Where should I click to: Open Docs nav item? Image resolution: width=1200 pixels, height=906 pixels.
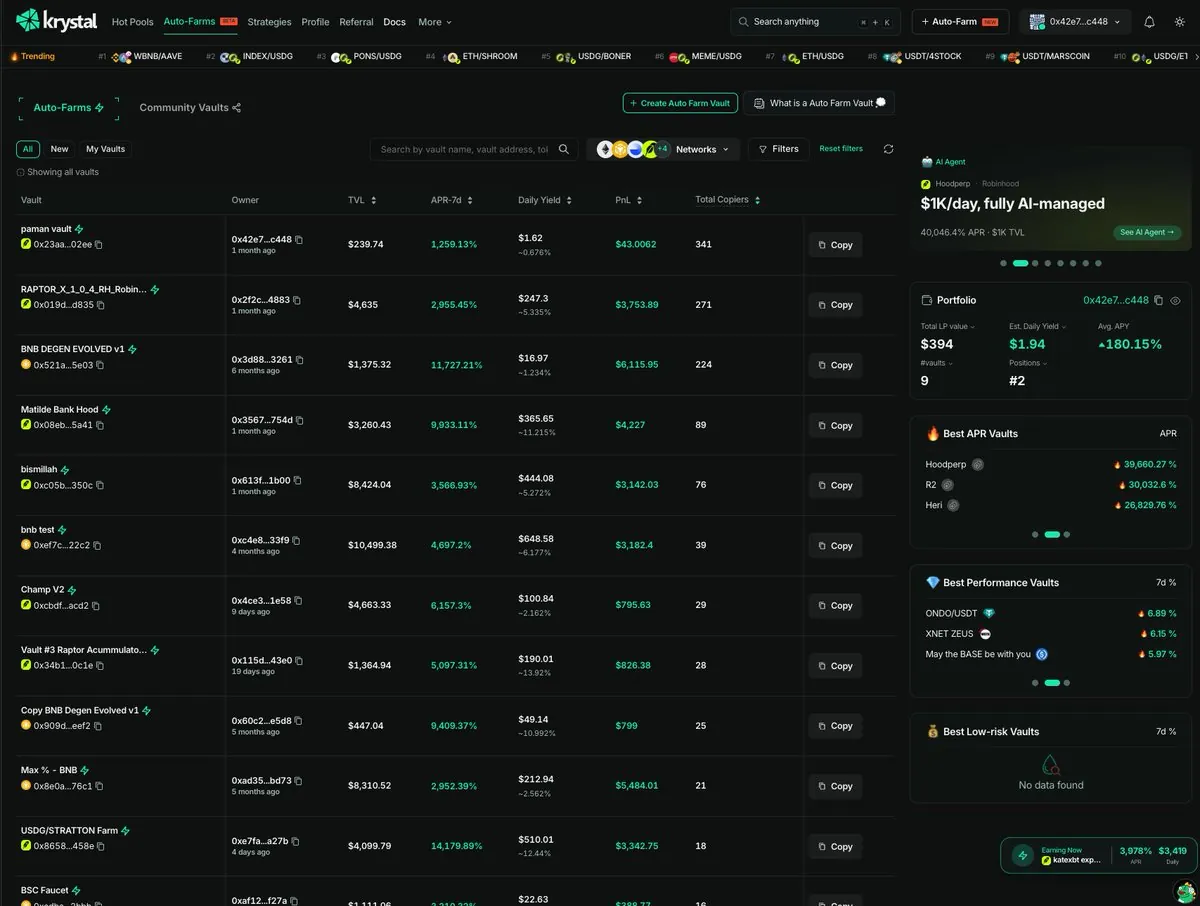394,22
